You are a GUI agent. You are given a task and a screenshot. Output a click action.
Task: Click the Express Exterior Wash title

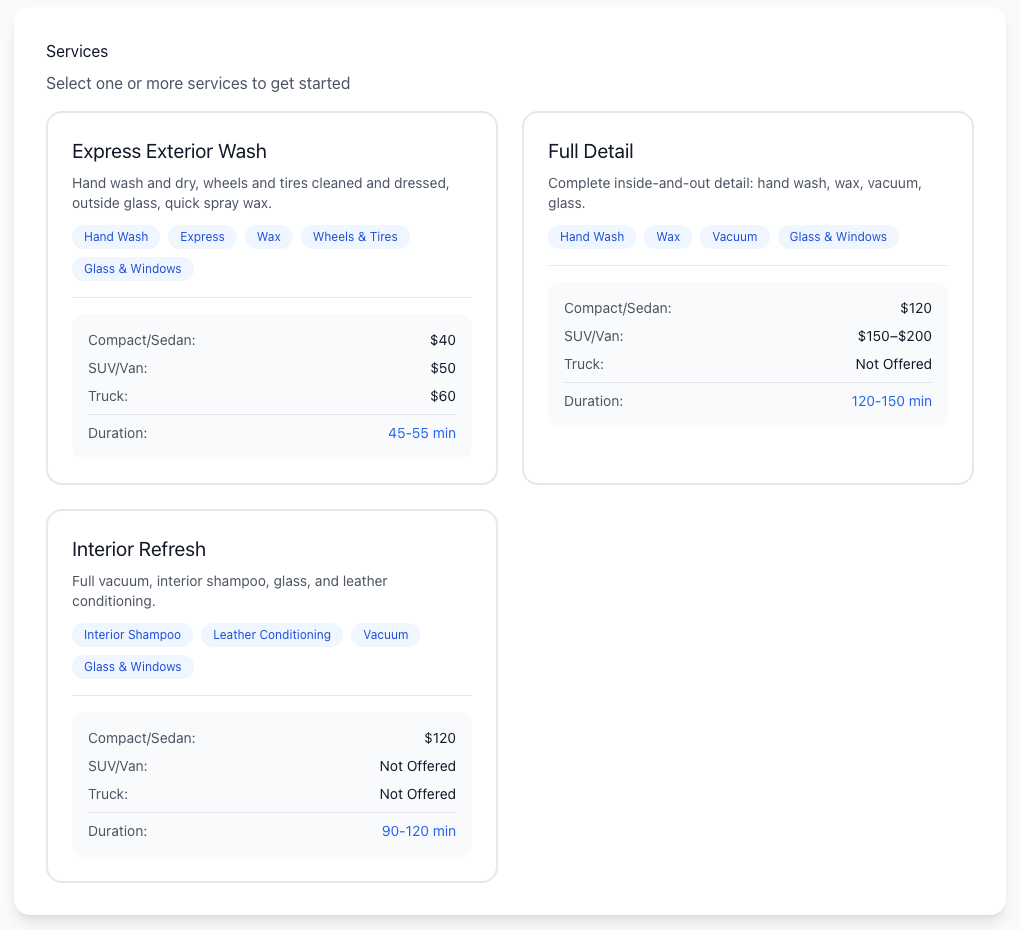(169, 152)
